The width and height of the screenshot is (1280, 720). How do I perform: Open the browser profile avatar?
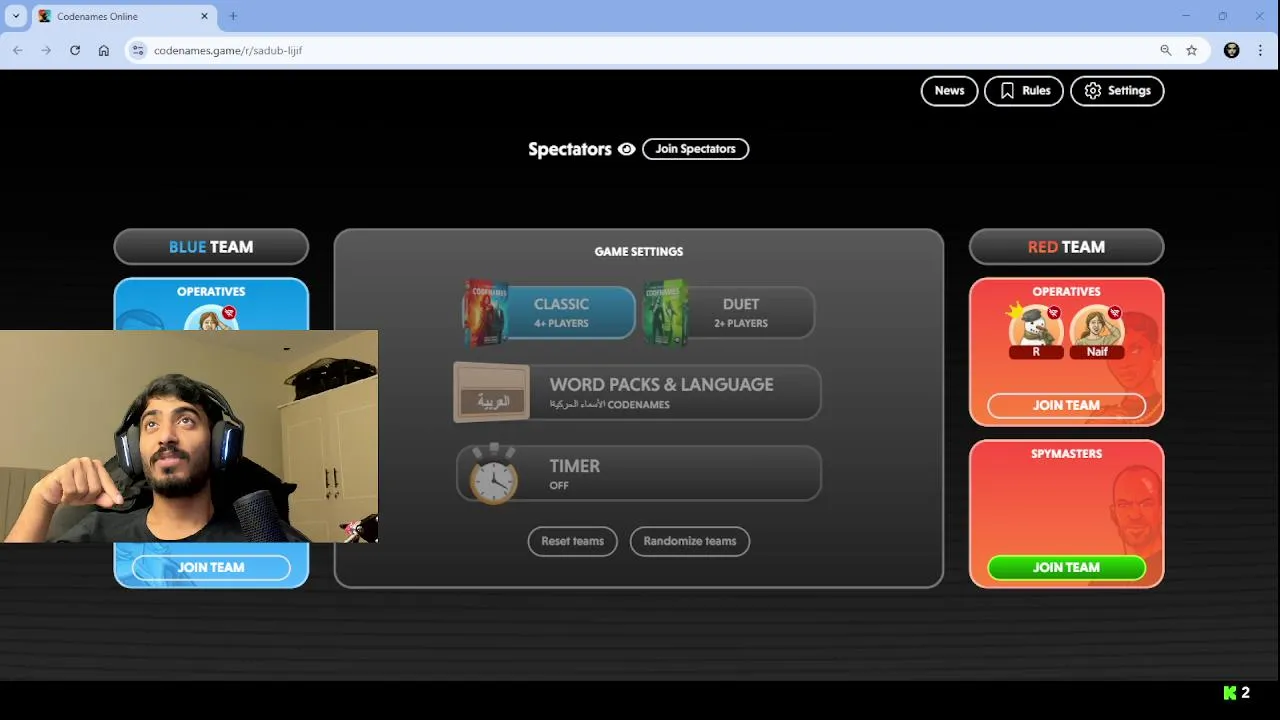click(x=1232, y=50)
